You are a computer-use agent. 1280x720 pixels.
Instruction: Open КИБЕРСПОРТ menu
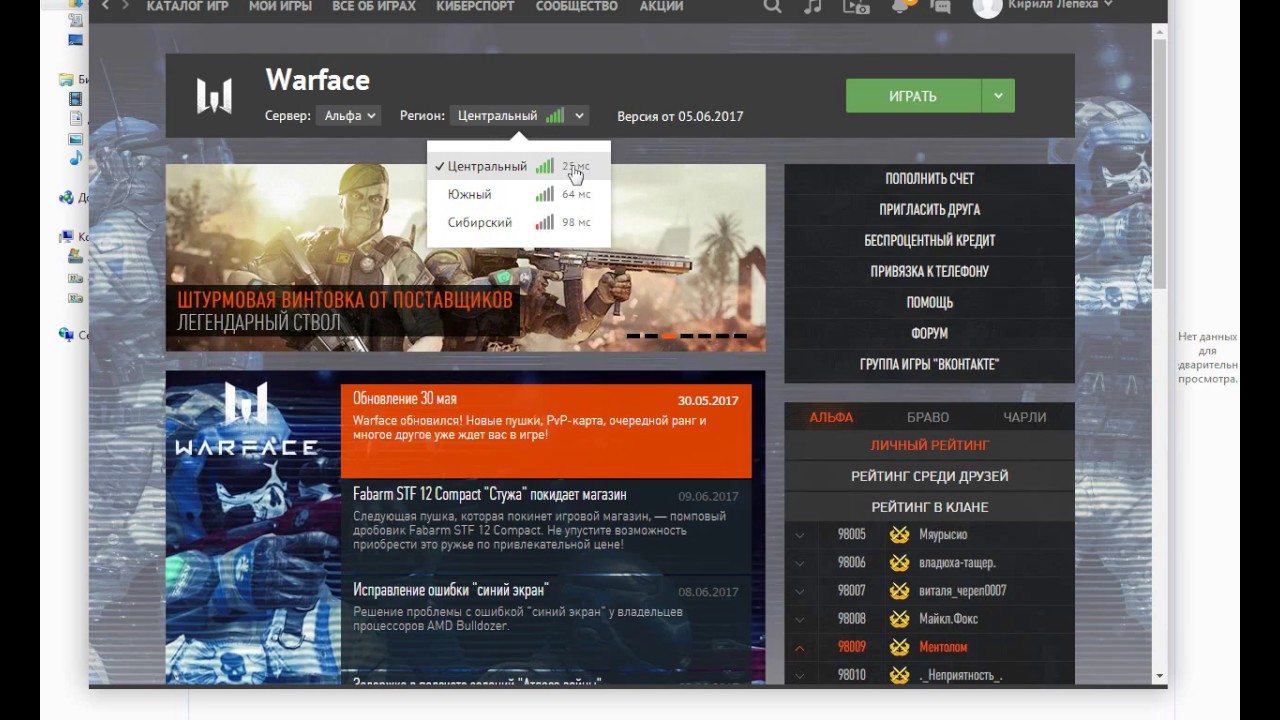point(475,6)
